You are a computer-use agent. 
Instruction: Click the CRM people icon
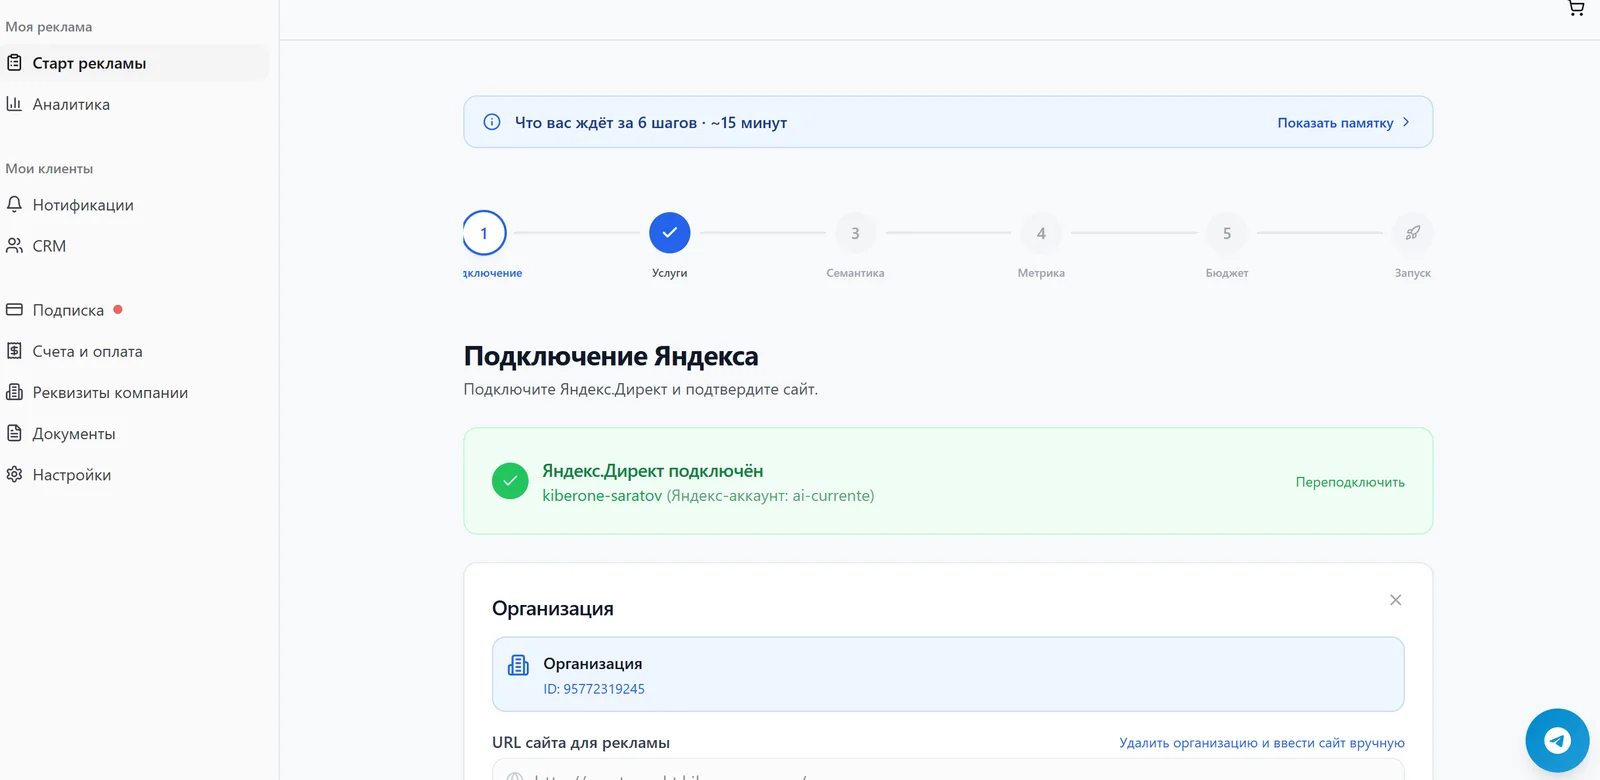click(x=14, y=245)
